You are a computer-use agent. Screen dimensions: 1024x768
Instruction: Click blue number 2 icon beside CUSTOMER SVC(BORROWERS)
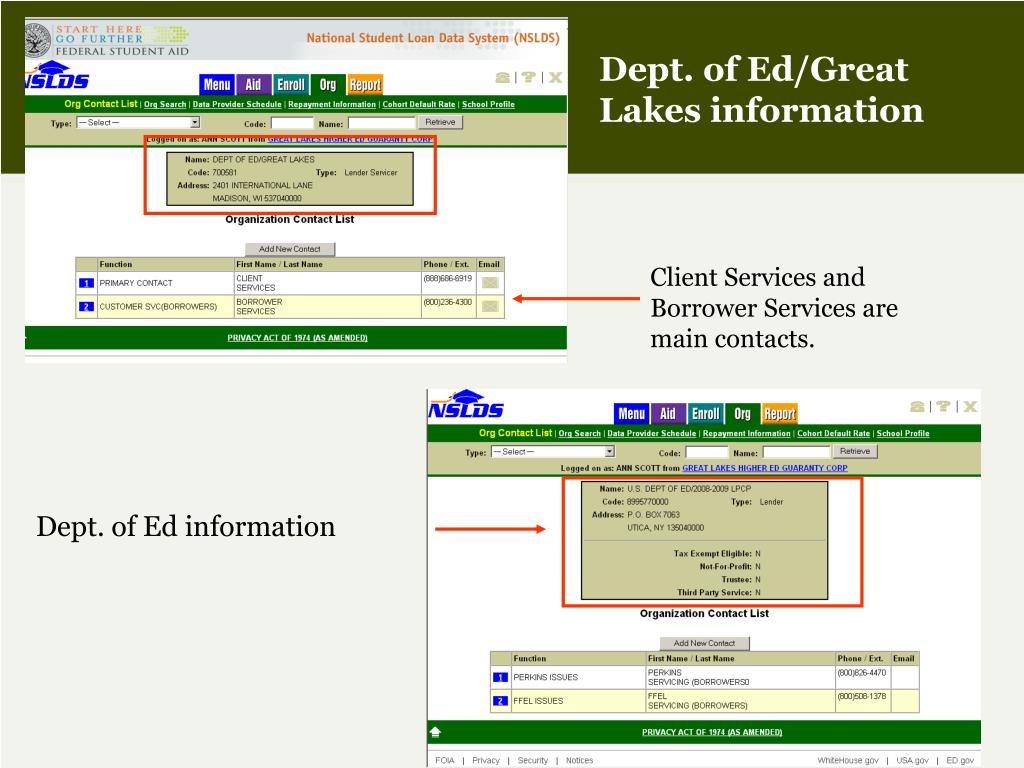(86, 307)
